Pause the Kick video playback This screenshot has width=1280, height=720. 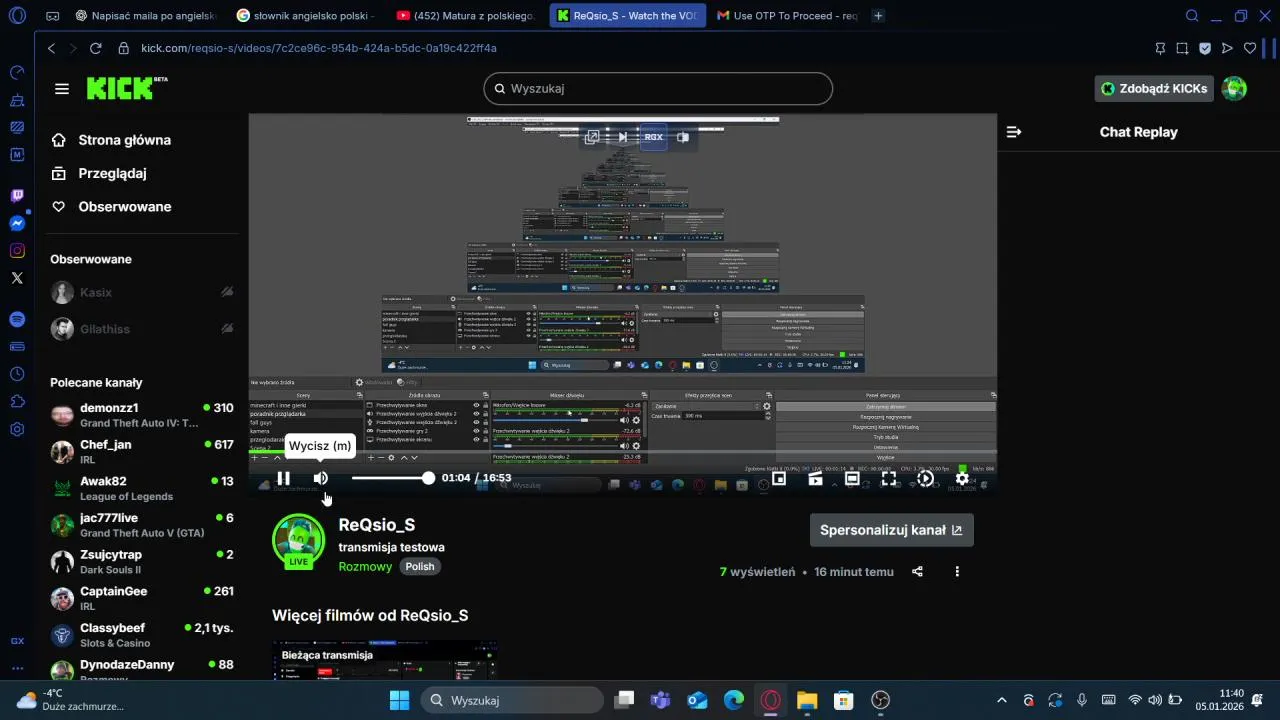point(284,478)
